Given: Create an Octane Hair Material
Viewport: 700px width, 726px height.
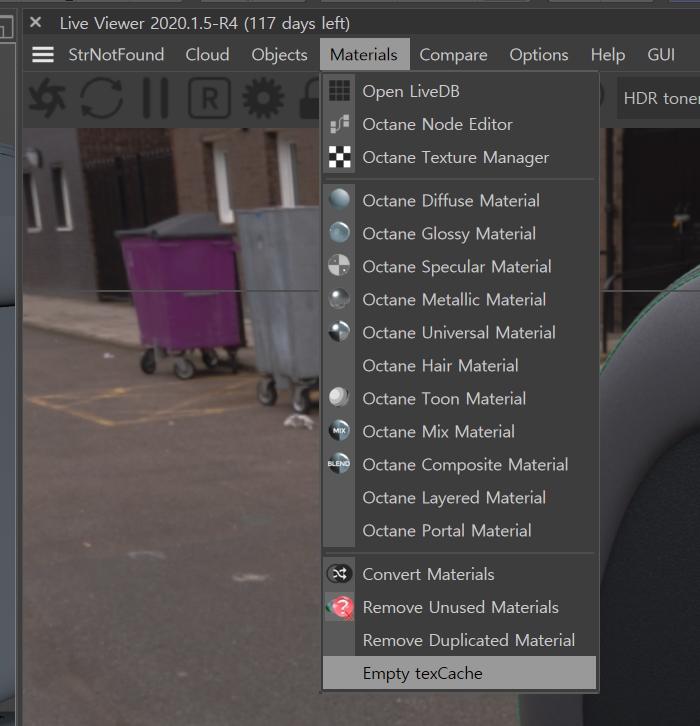Looking at the screenshot, I should click(x=459, y=366).
